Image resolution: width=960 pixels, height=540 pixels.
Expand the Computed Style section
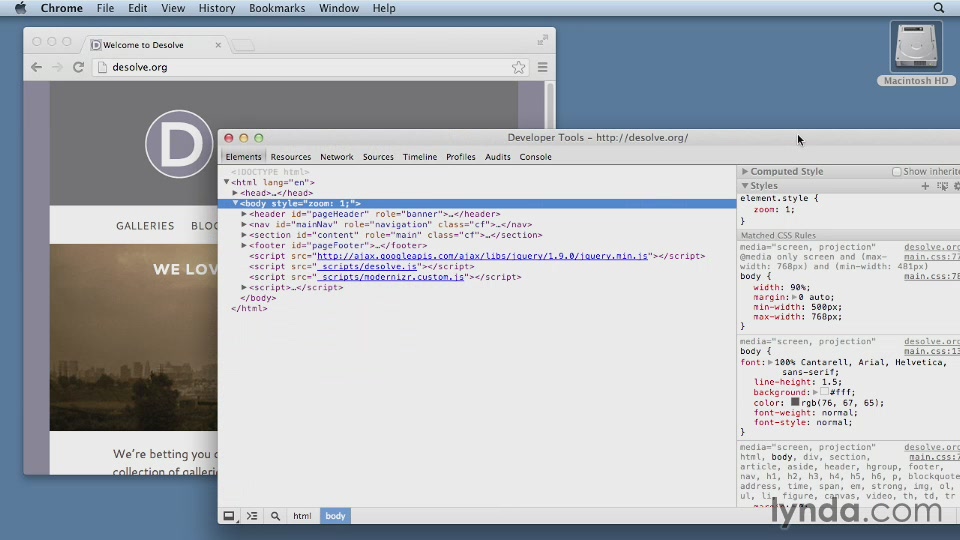[x=745, y=171]
